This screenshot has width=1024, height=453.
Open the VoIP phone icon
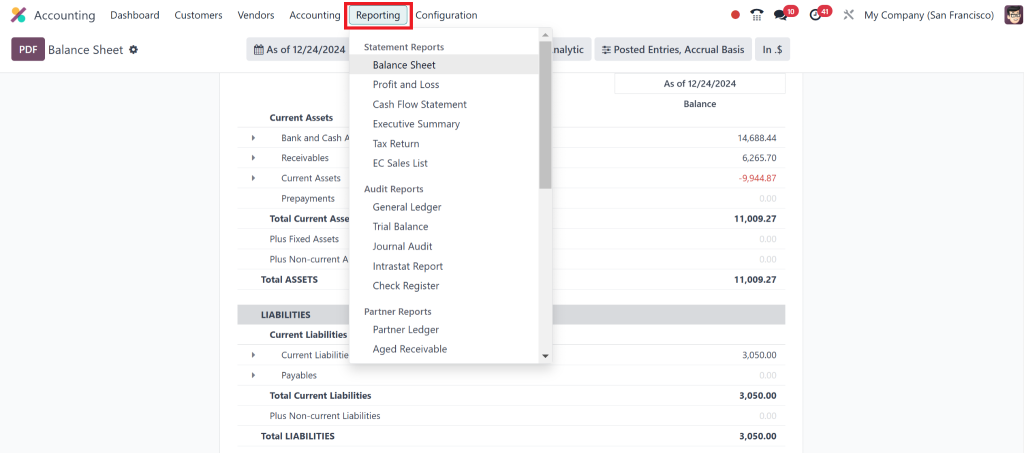757,15
